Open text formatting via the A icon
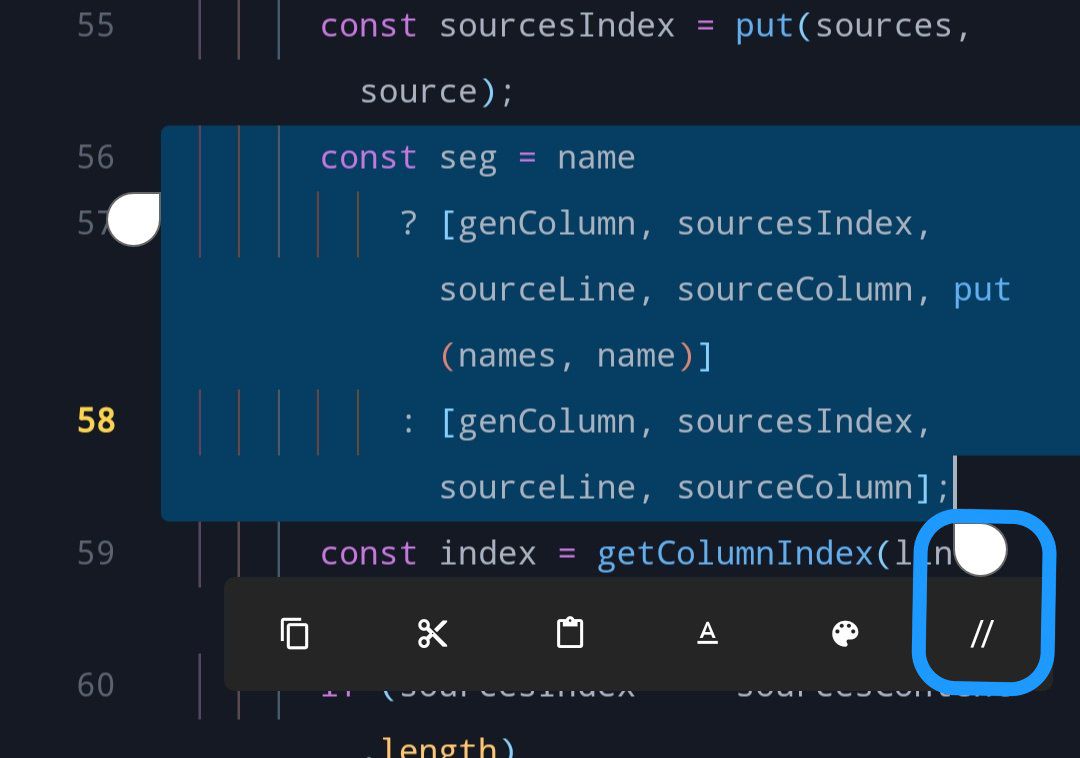The width and height of the screenshot is (1080, 758). click(x=707, y=633)
